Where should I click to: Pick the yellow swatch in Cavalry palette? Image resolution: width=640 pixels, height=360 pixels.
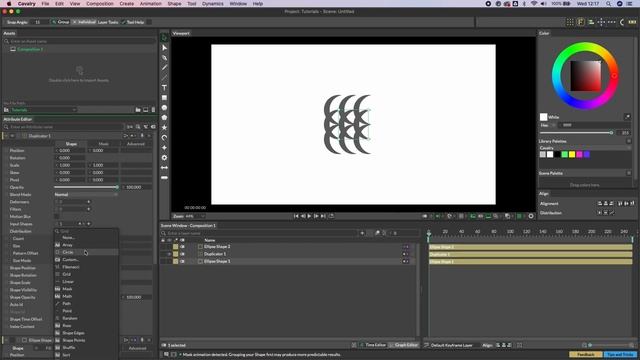pyautogui.click(x=572, y=154)
